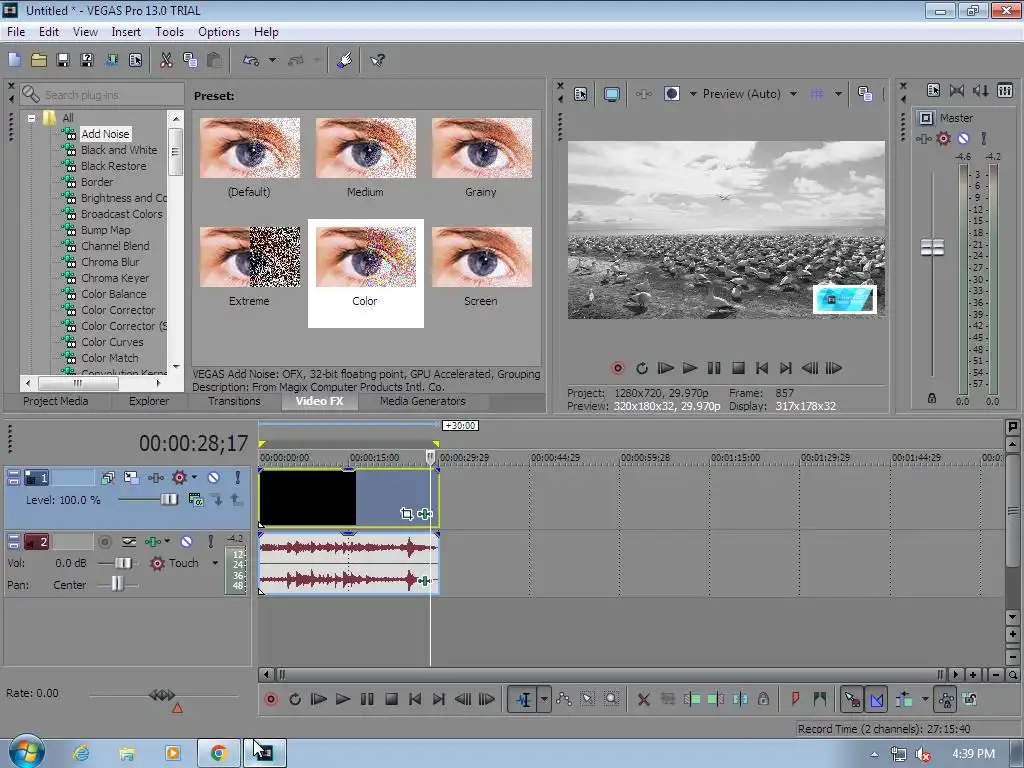Click the track 1 Level slider
Image resolution: width=1024 pixels, height=768 pixels.
point(169,500)
